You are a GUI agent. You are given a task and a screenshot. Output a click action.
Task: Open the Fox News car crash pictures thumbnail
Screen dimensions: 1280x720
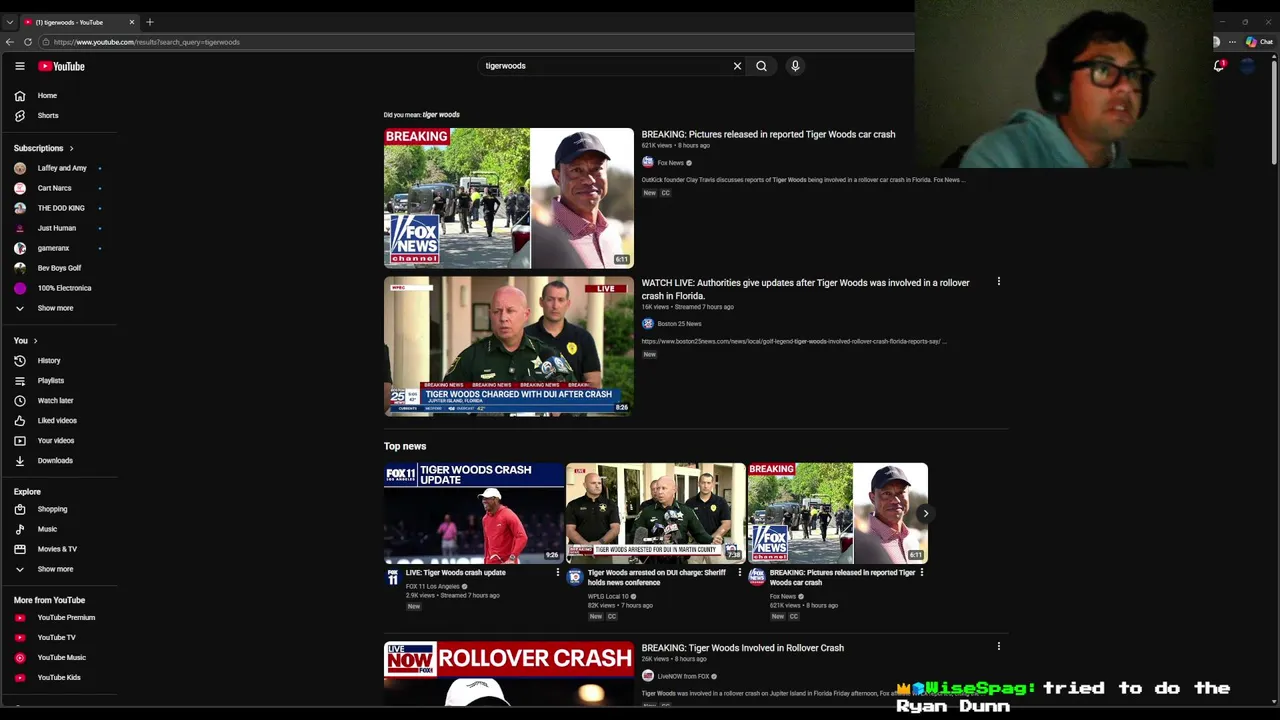tap(509, 198)
